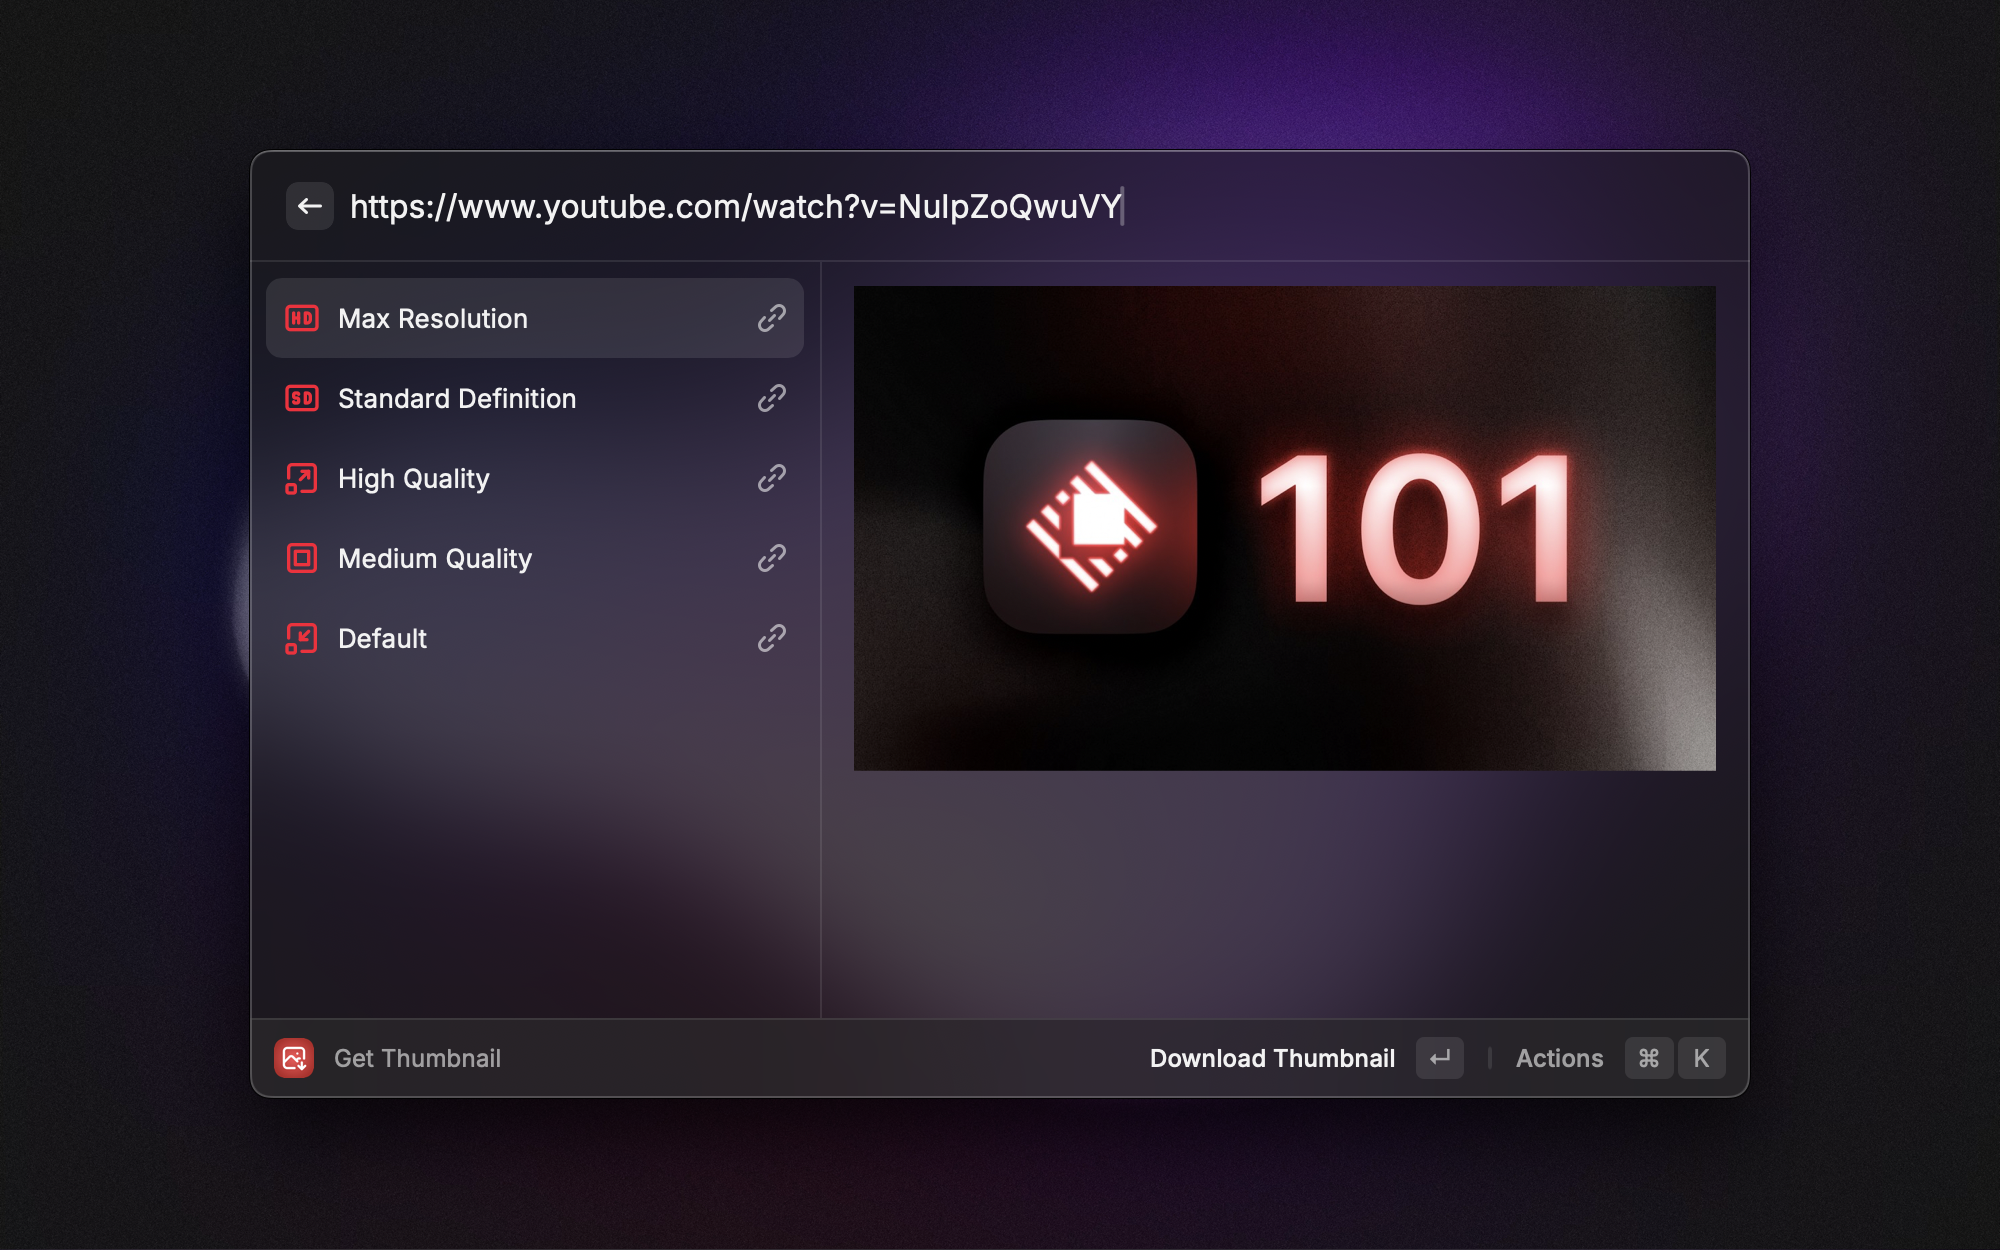Viewport: 2000px width, 1250px height.
Task: Select the Standard Definition list item
Action: (457, 398)
